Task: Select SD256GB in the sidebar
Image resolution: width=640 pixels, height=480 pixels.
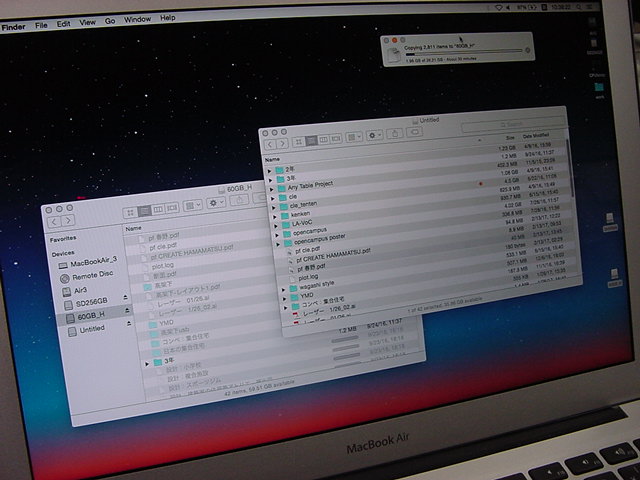Action: coord(86,303)
